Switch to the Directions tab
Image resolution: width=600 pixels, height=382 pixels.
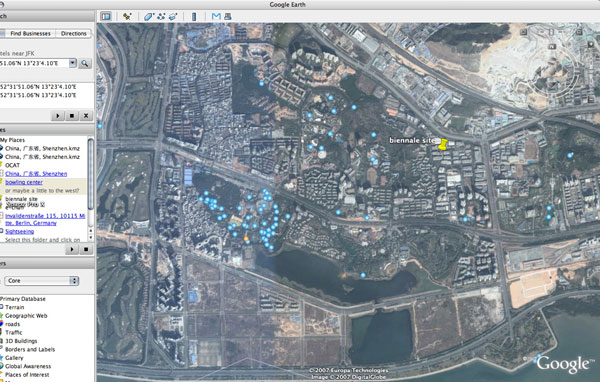pyautogui.click(x=73, y=33)
